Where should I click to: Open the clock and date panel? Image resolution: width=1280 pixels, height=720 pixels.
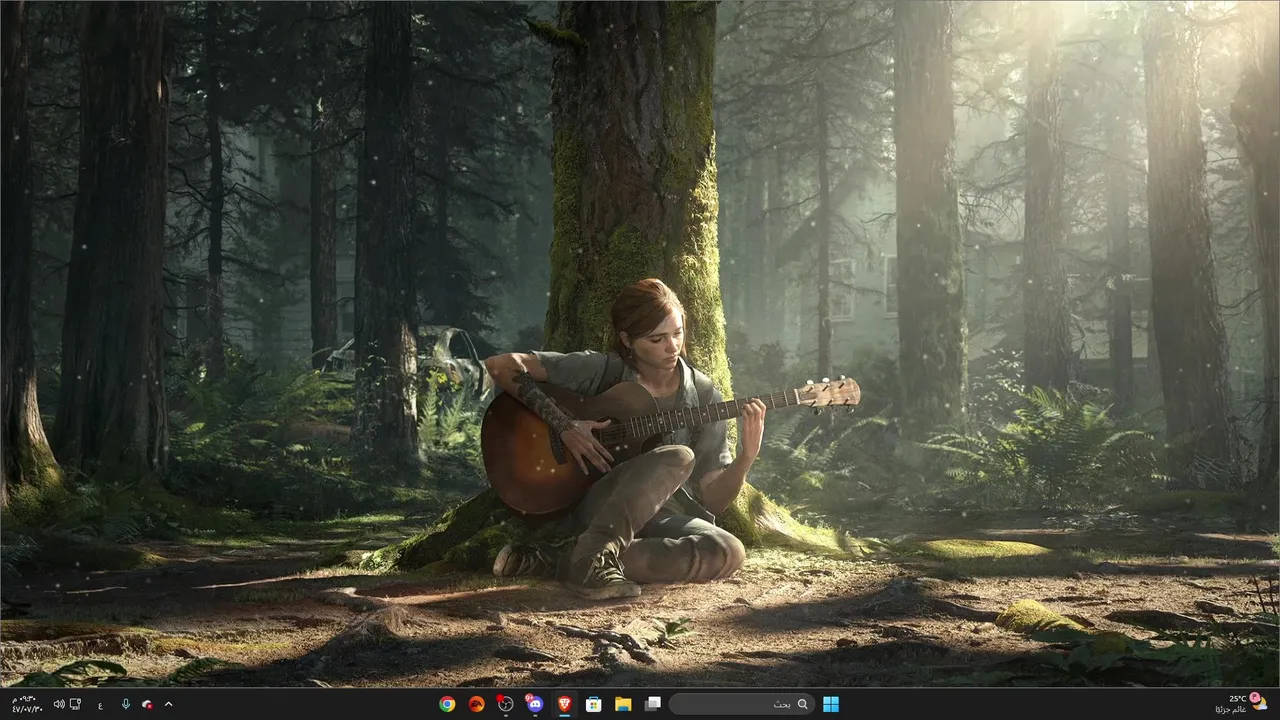click(26, 704)
